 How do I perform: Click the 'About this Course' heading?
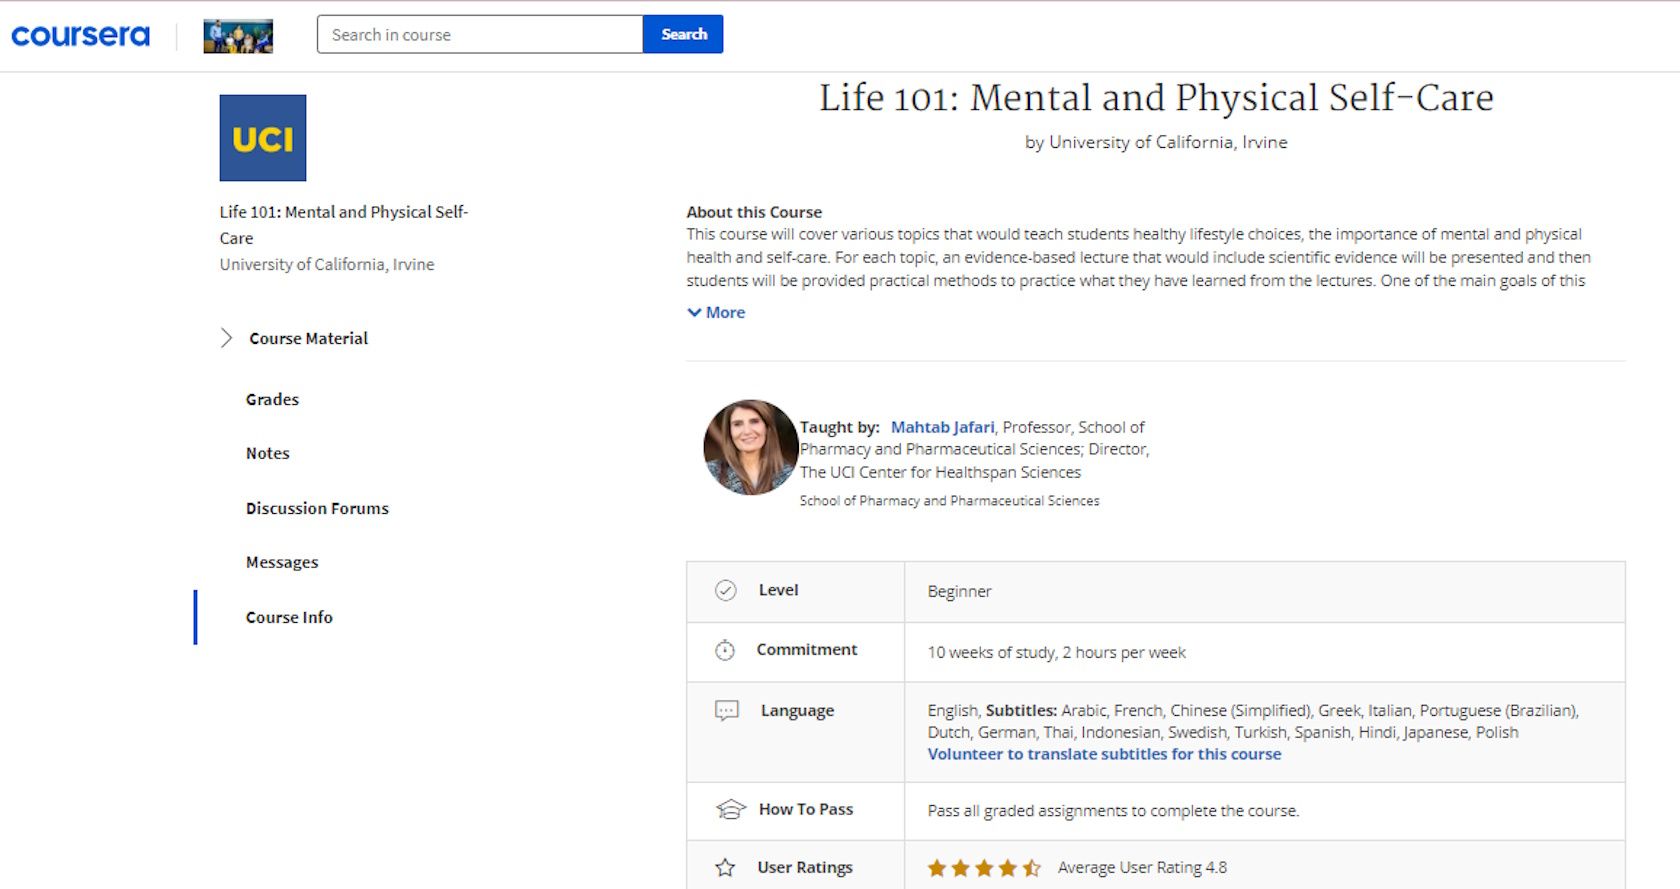(x=754, y=212)
